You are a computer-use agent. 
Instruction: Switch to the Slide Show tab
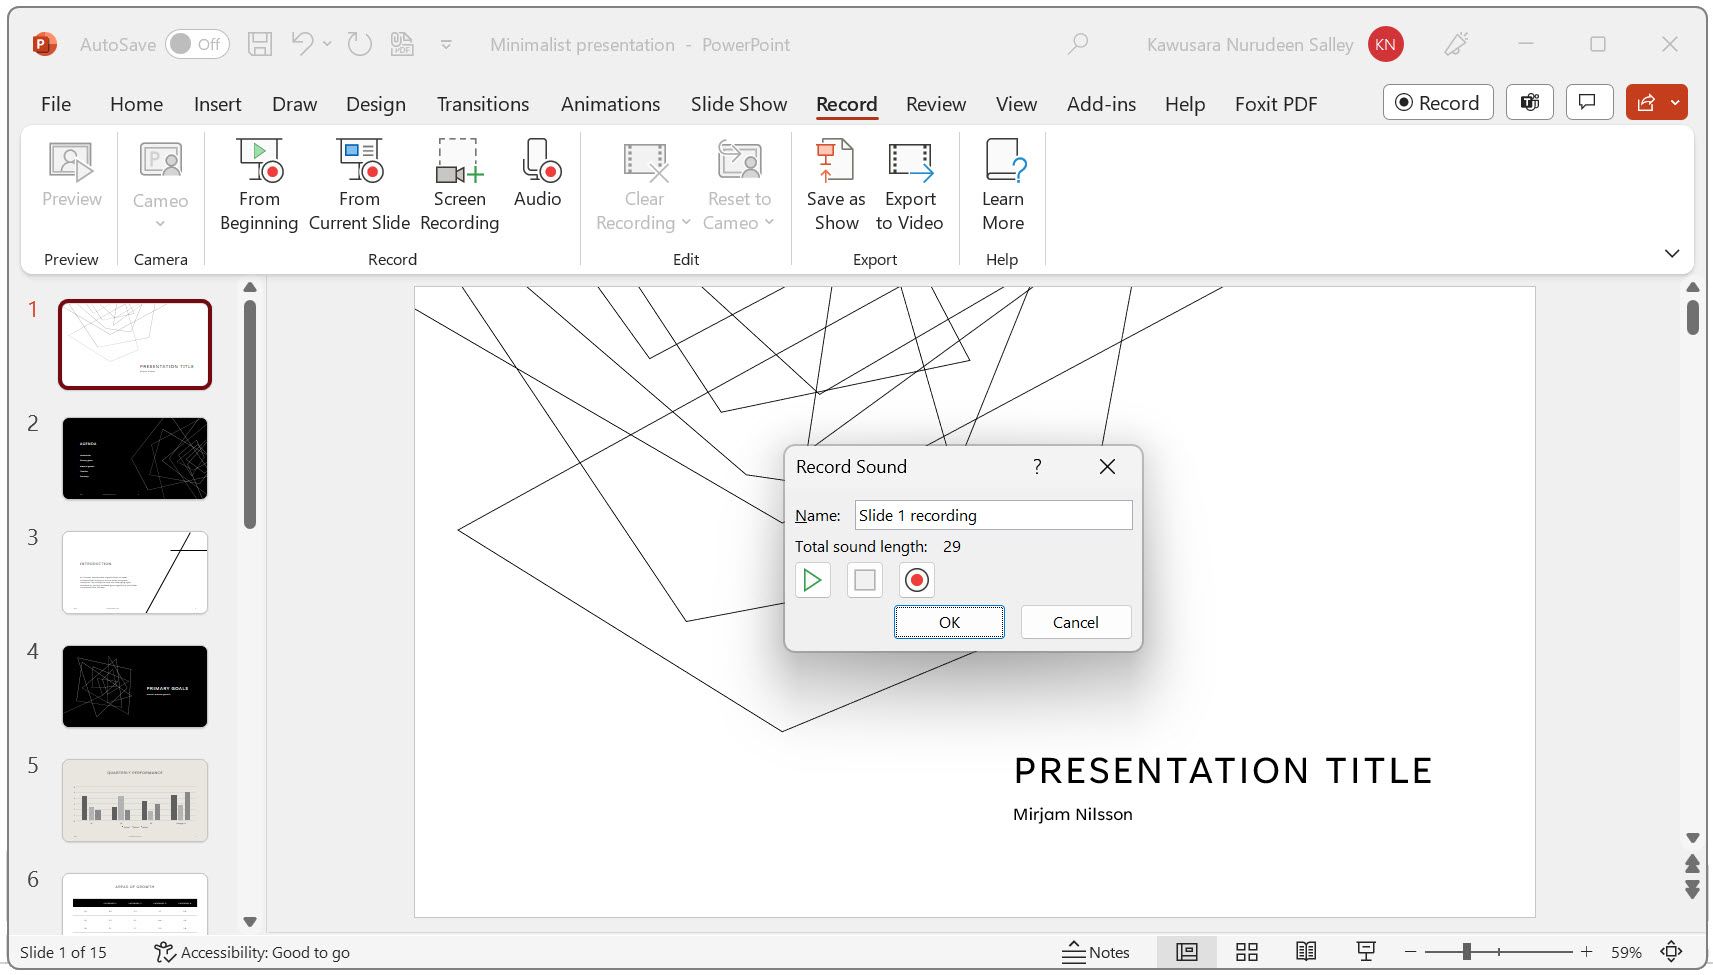(x=739, y=104)
